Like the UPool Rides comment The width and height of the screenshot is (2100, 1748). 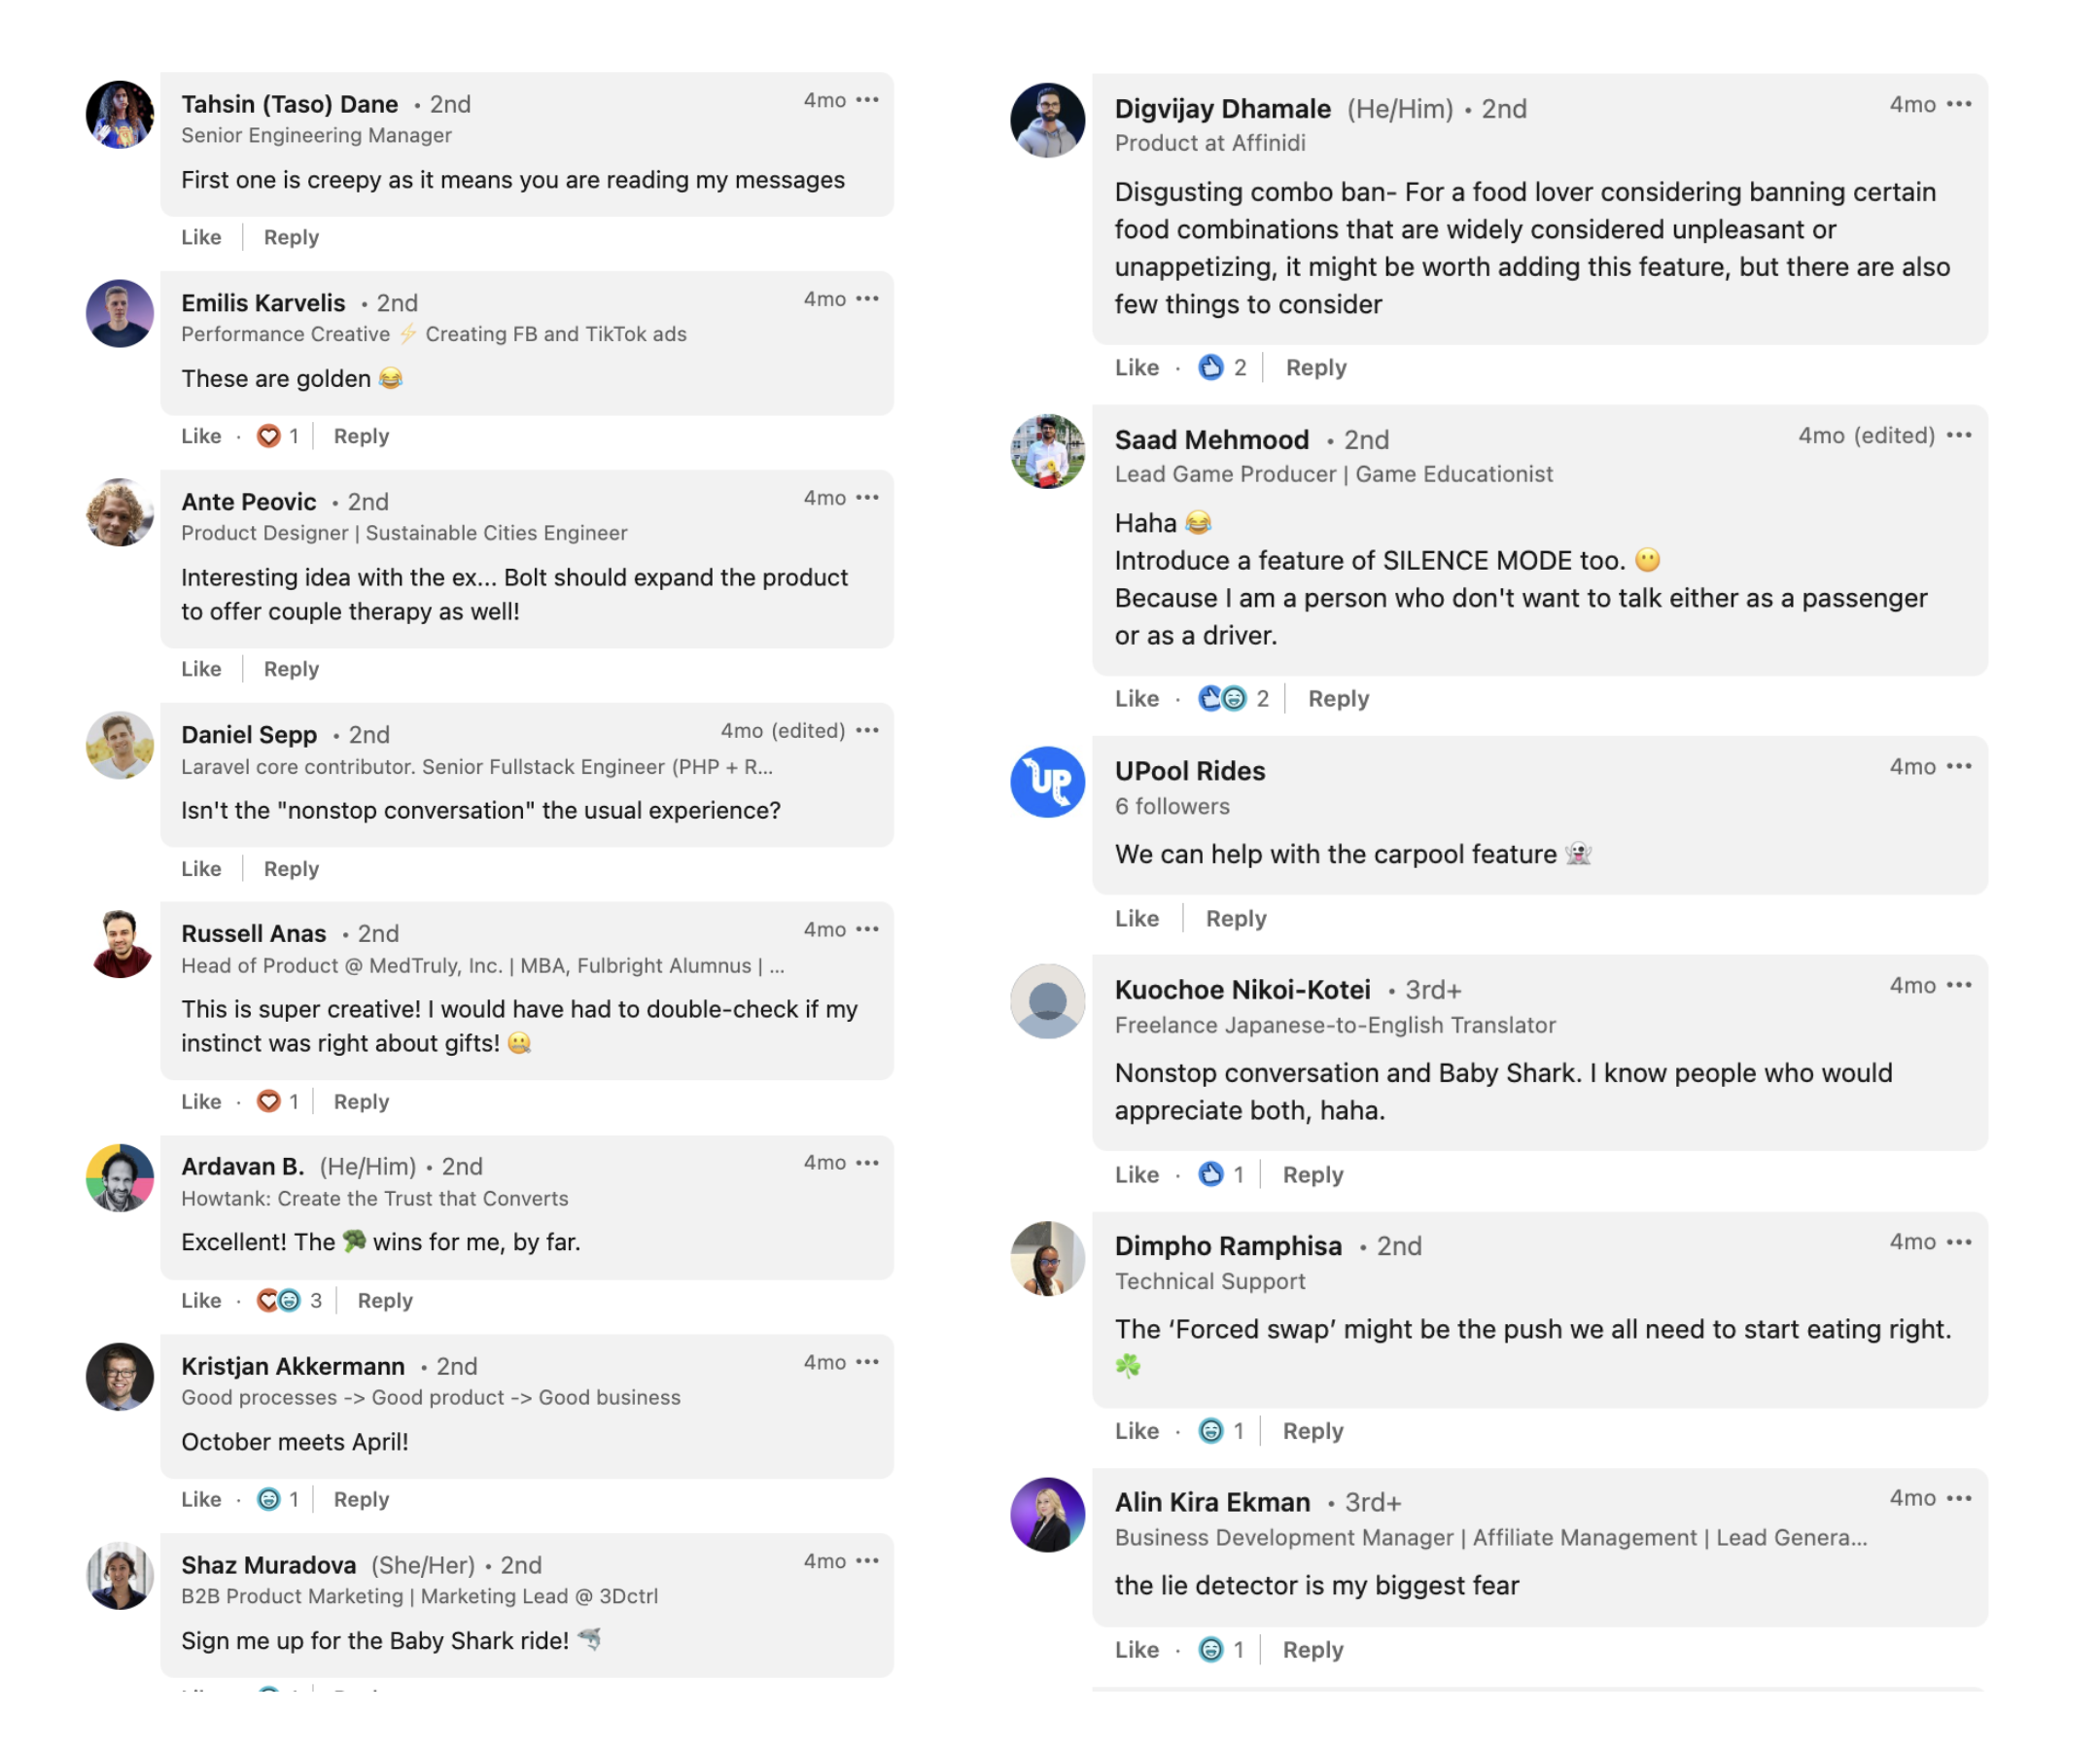[1137, 919]
